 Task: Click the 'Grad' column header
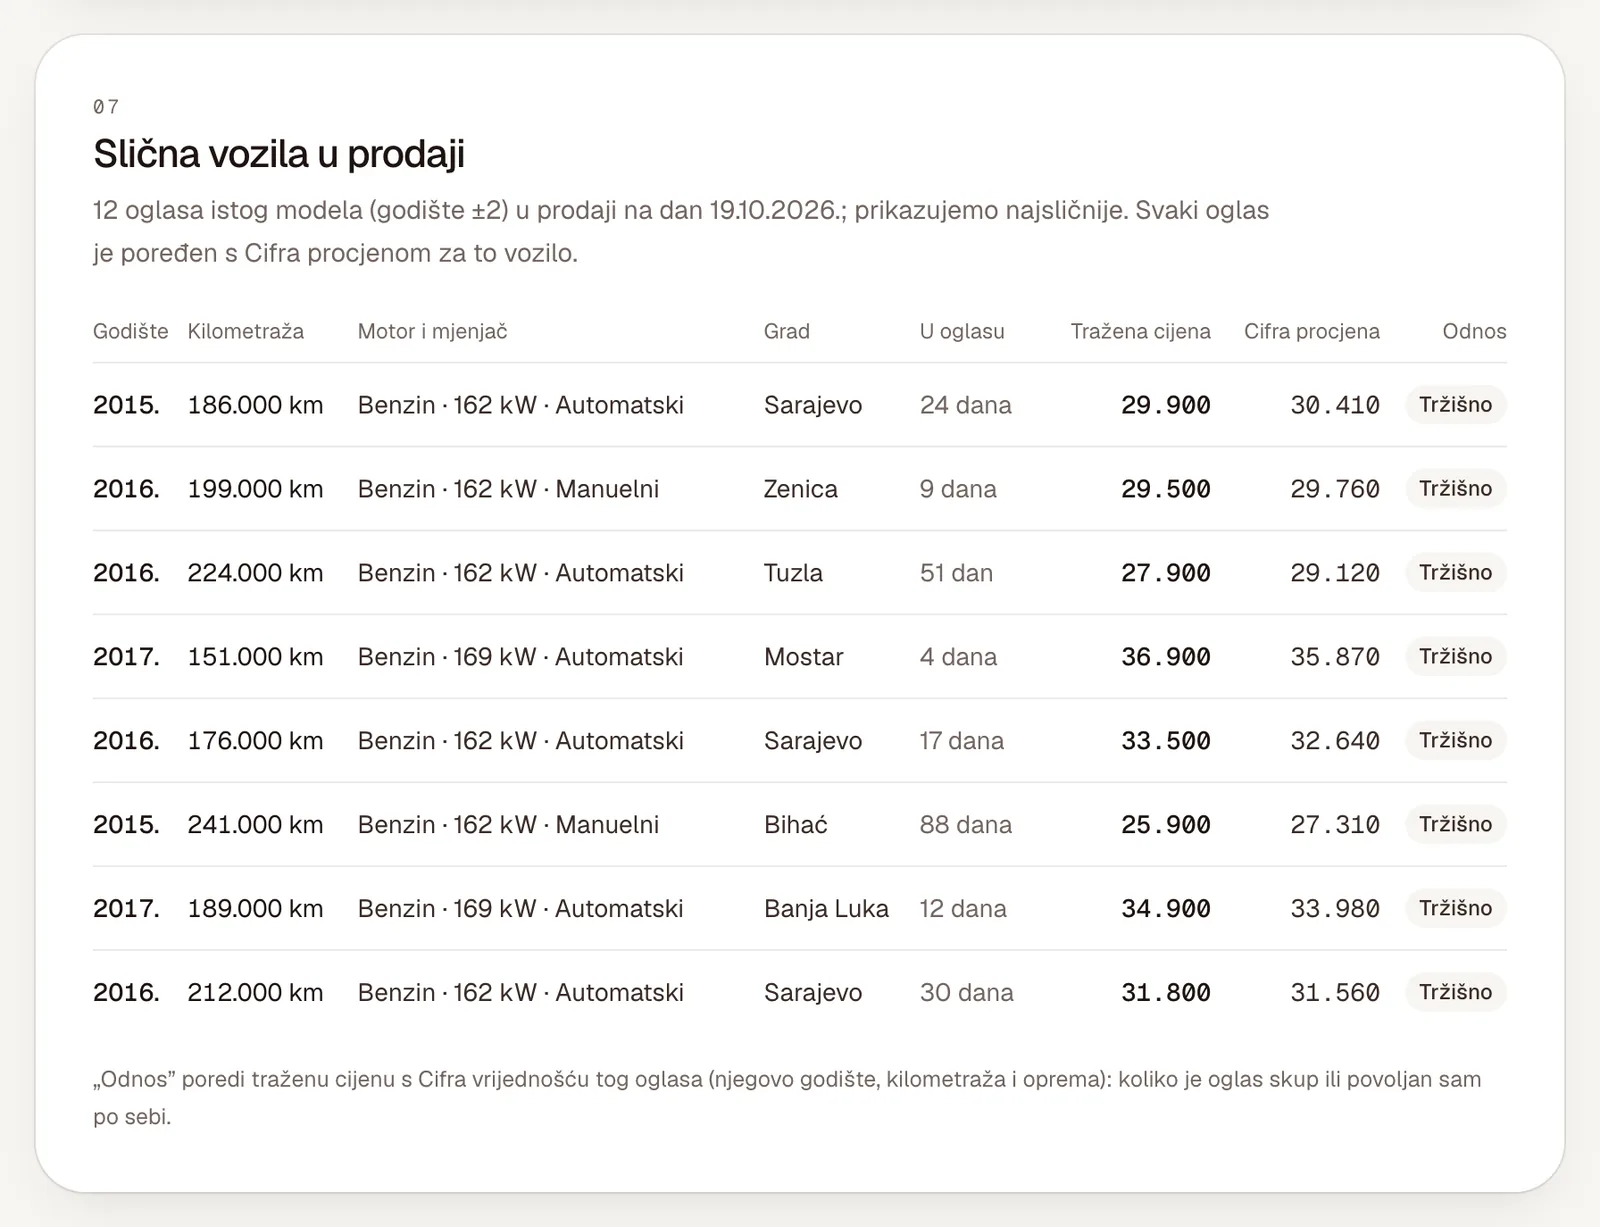coord(787,331)
